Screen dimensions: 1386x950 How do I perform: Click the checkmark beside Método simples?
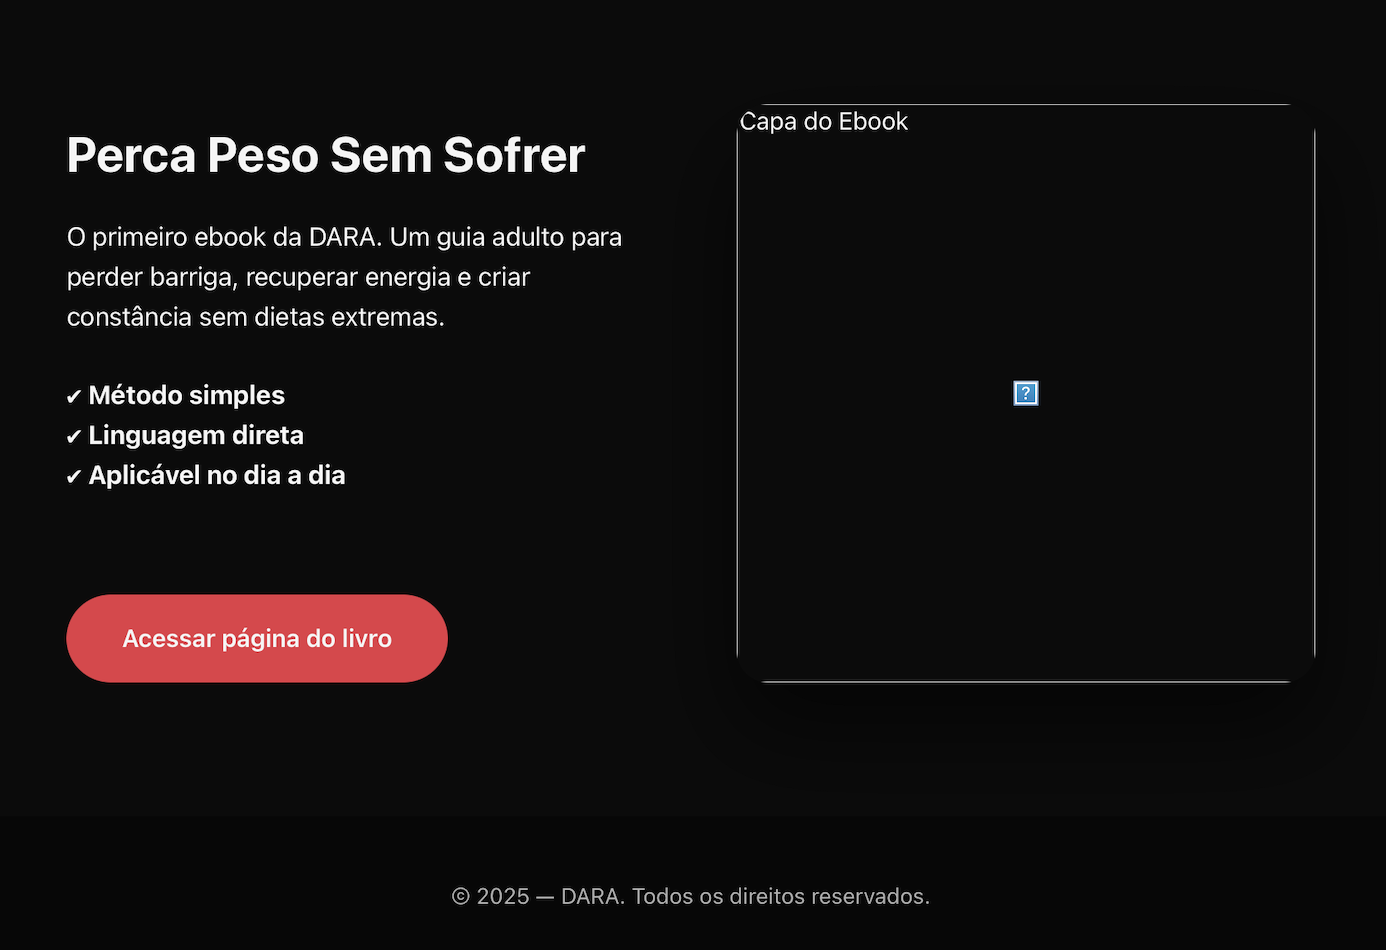point(74,397)
